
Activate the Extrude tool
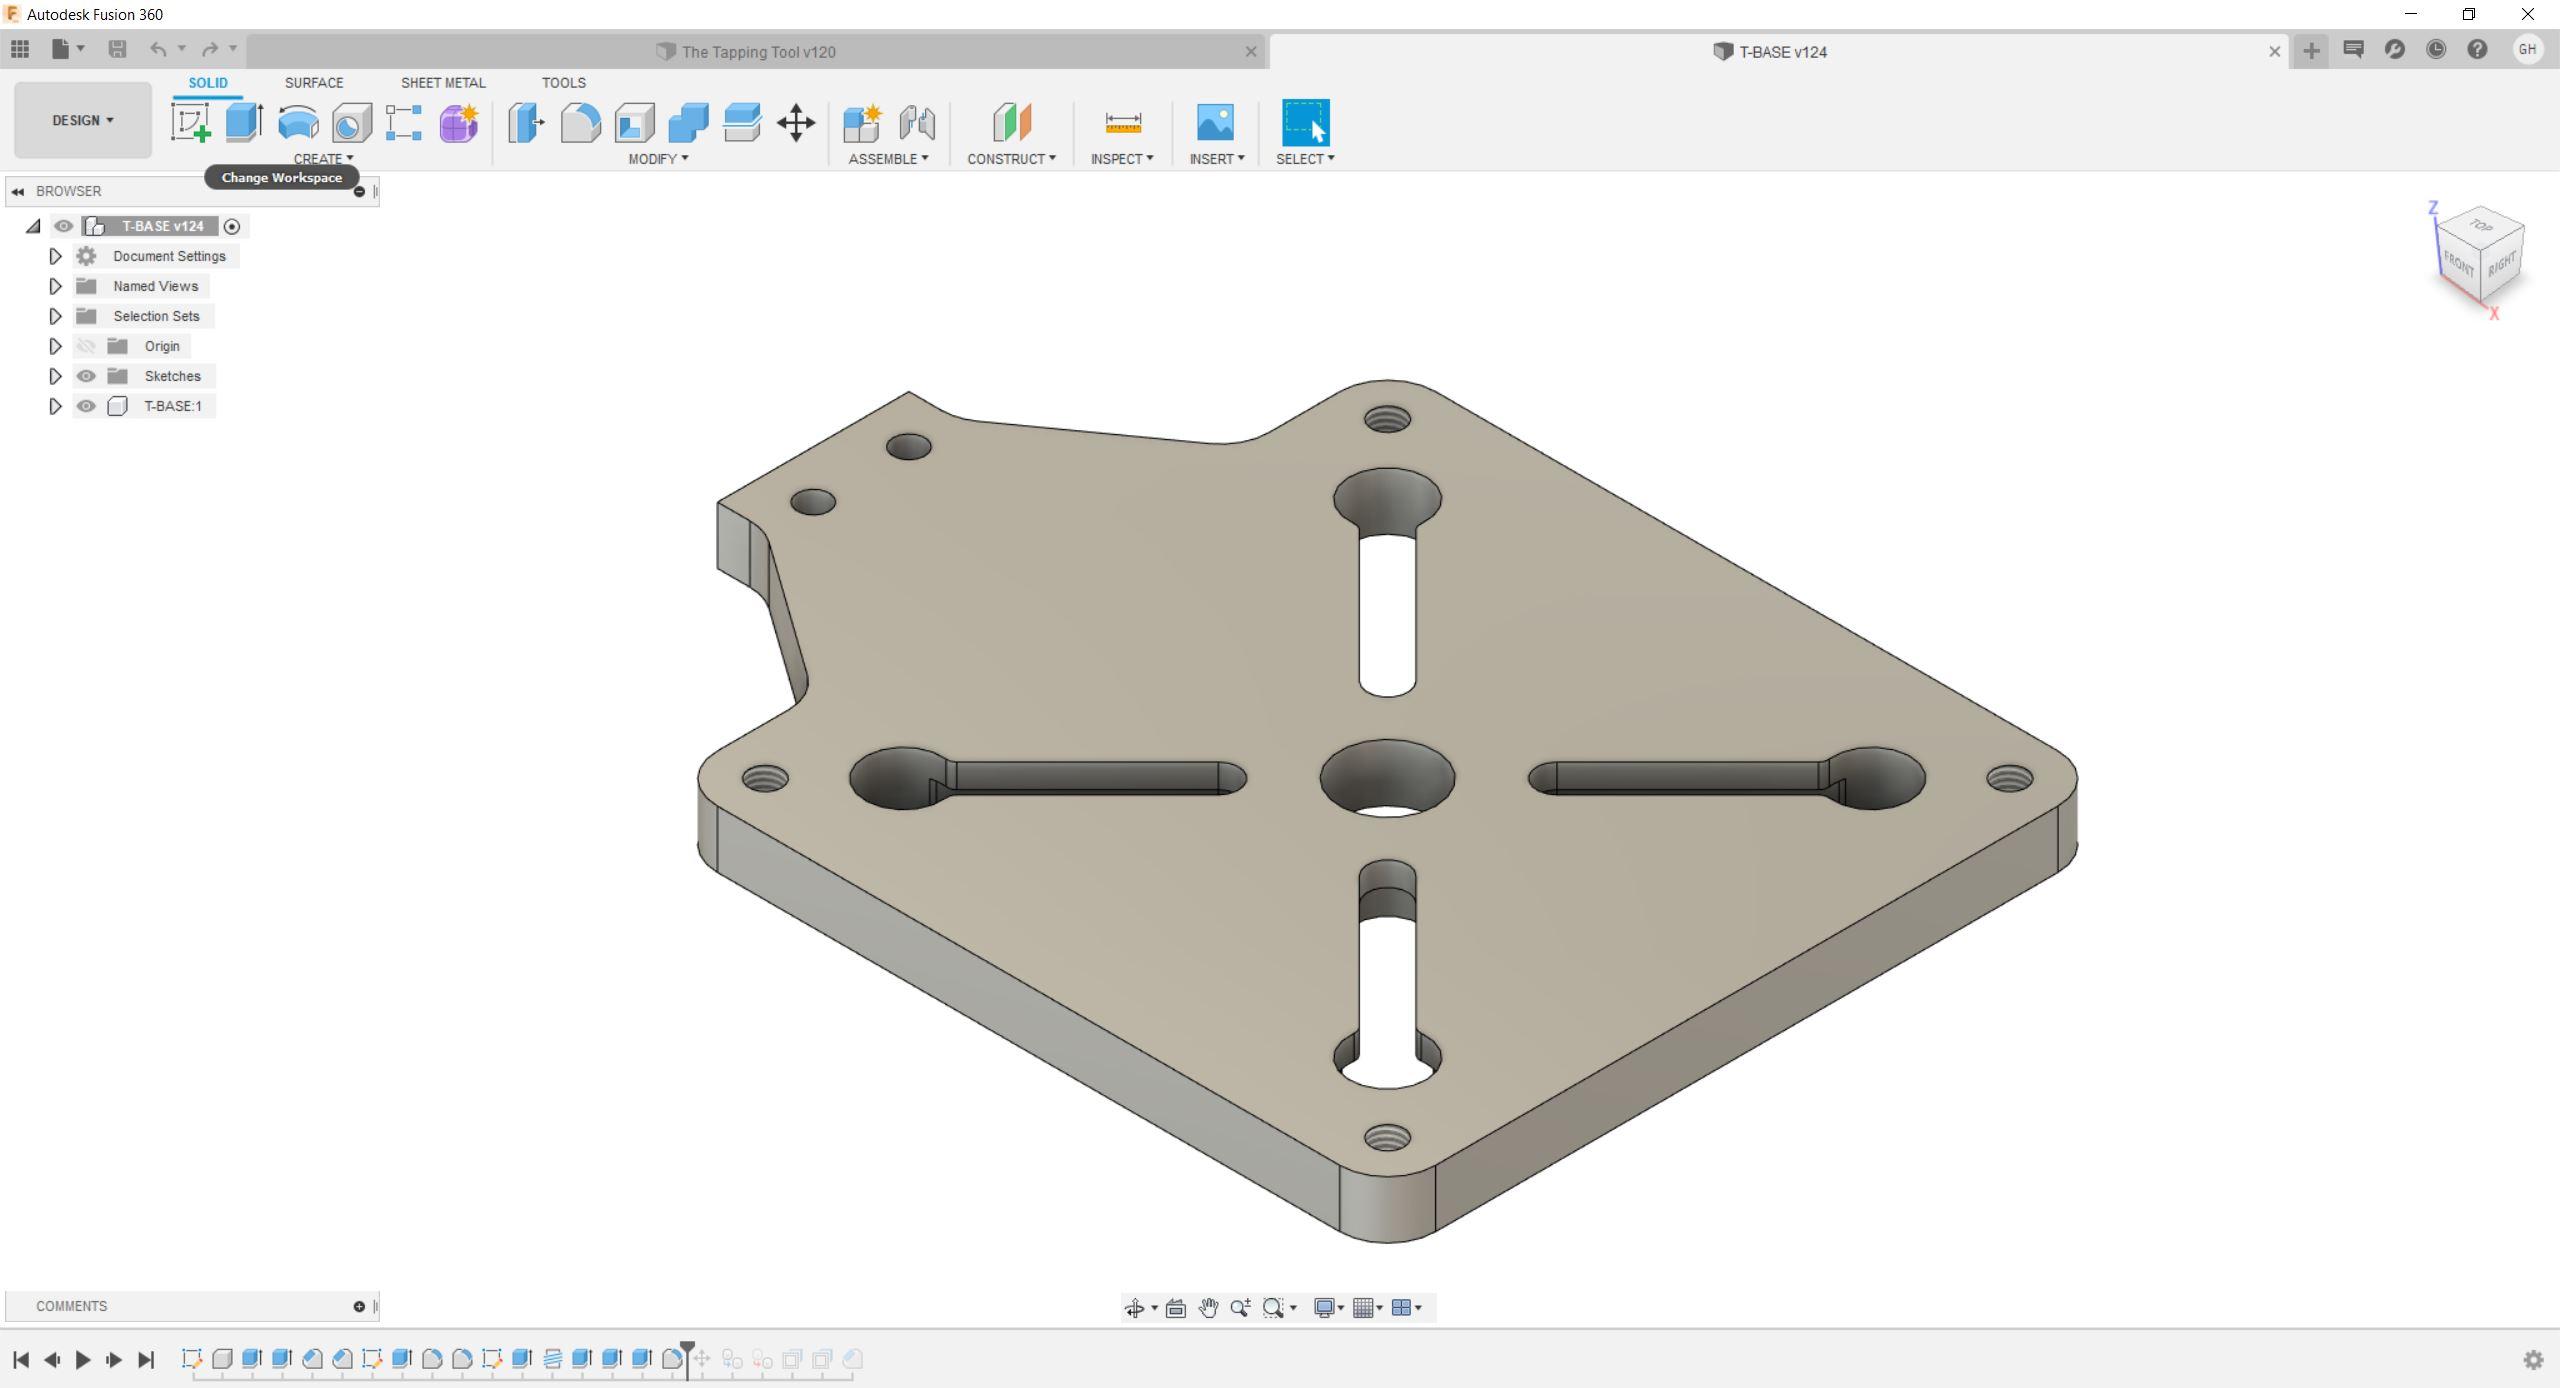coord(243,122)
